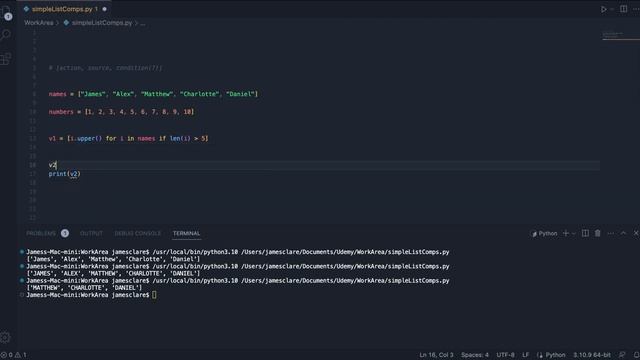The width and height of the screenshot is (640, 360).
Task: Click the unsaved dot on simpleListComps.py tab
Action: coord(105,9)
